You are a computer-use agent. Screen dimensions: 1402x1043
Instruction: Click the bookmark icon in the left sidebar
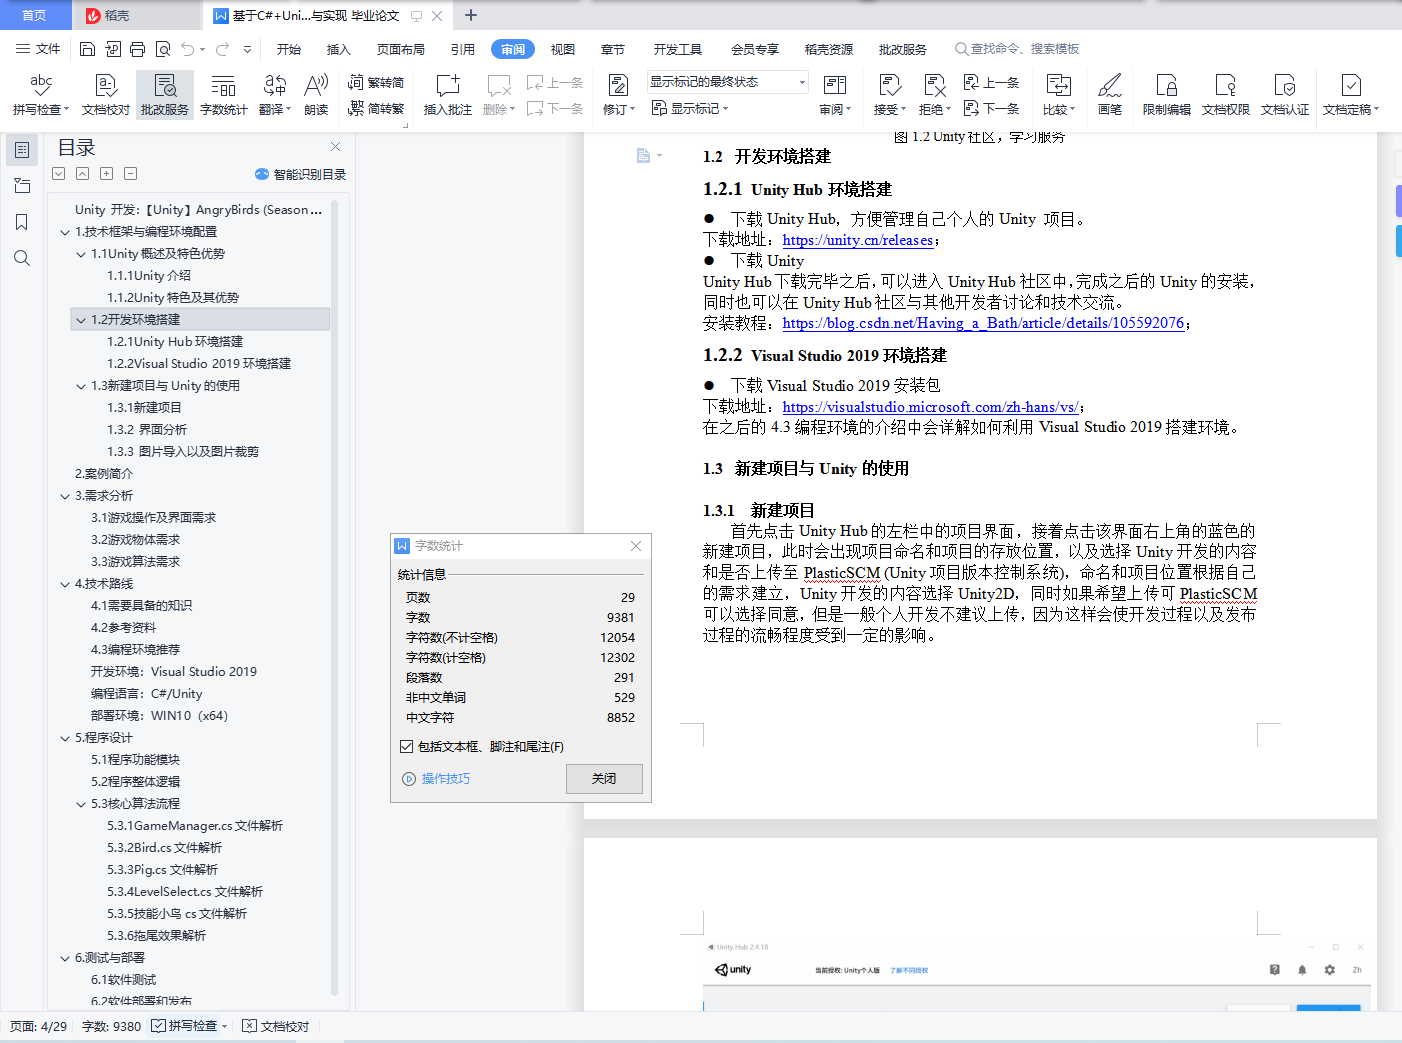coord(22,222)
